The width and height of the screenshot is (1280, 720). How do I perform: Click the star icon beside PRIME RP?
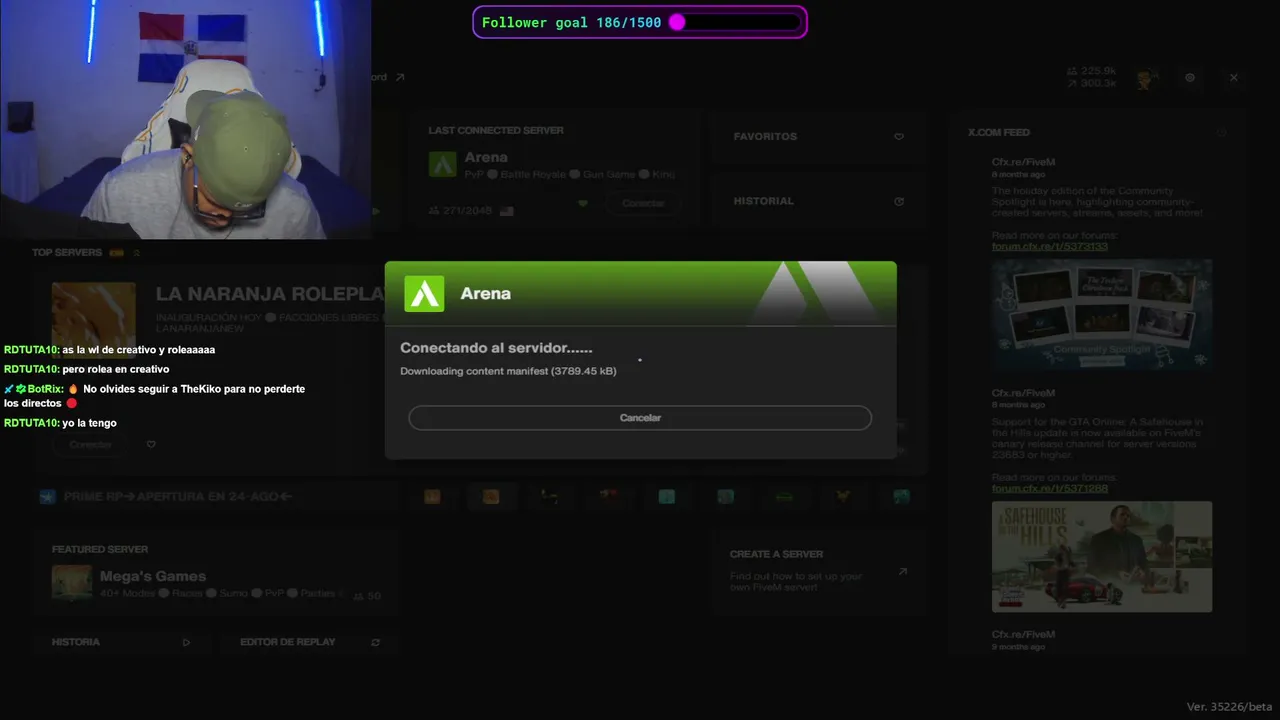click(x=47, y=496)
